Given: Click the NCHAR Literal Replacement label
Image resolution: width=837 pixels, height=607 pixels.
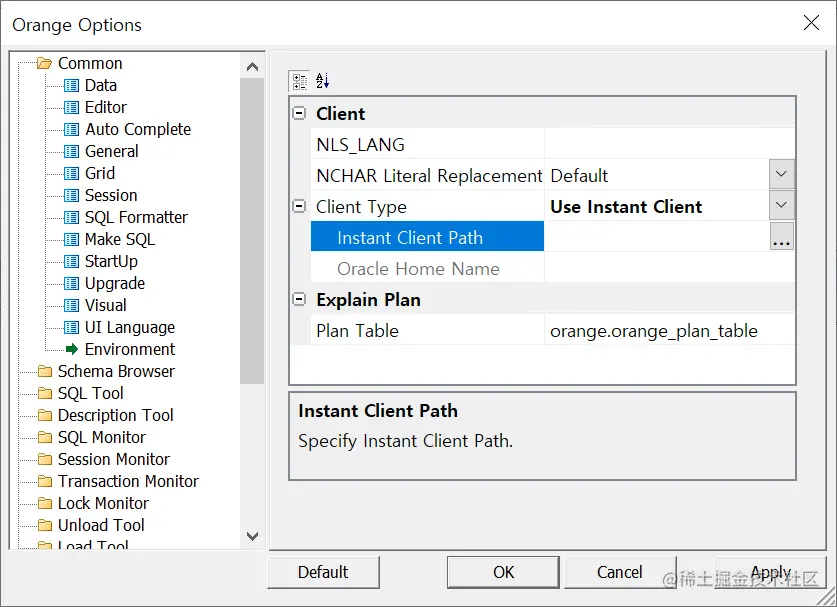Looking at the screenshot, I should [429, 176].
